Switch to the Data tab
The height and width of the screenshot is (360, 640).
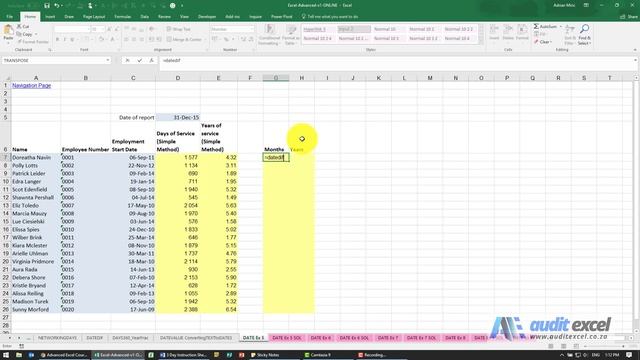tap(144, 17)
